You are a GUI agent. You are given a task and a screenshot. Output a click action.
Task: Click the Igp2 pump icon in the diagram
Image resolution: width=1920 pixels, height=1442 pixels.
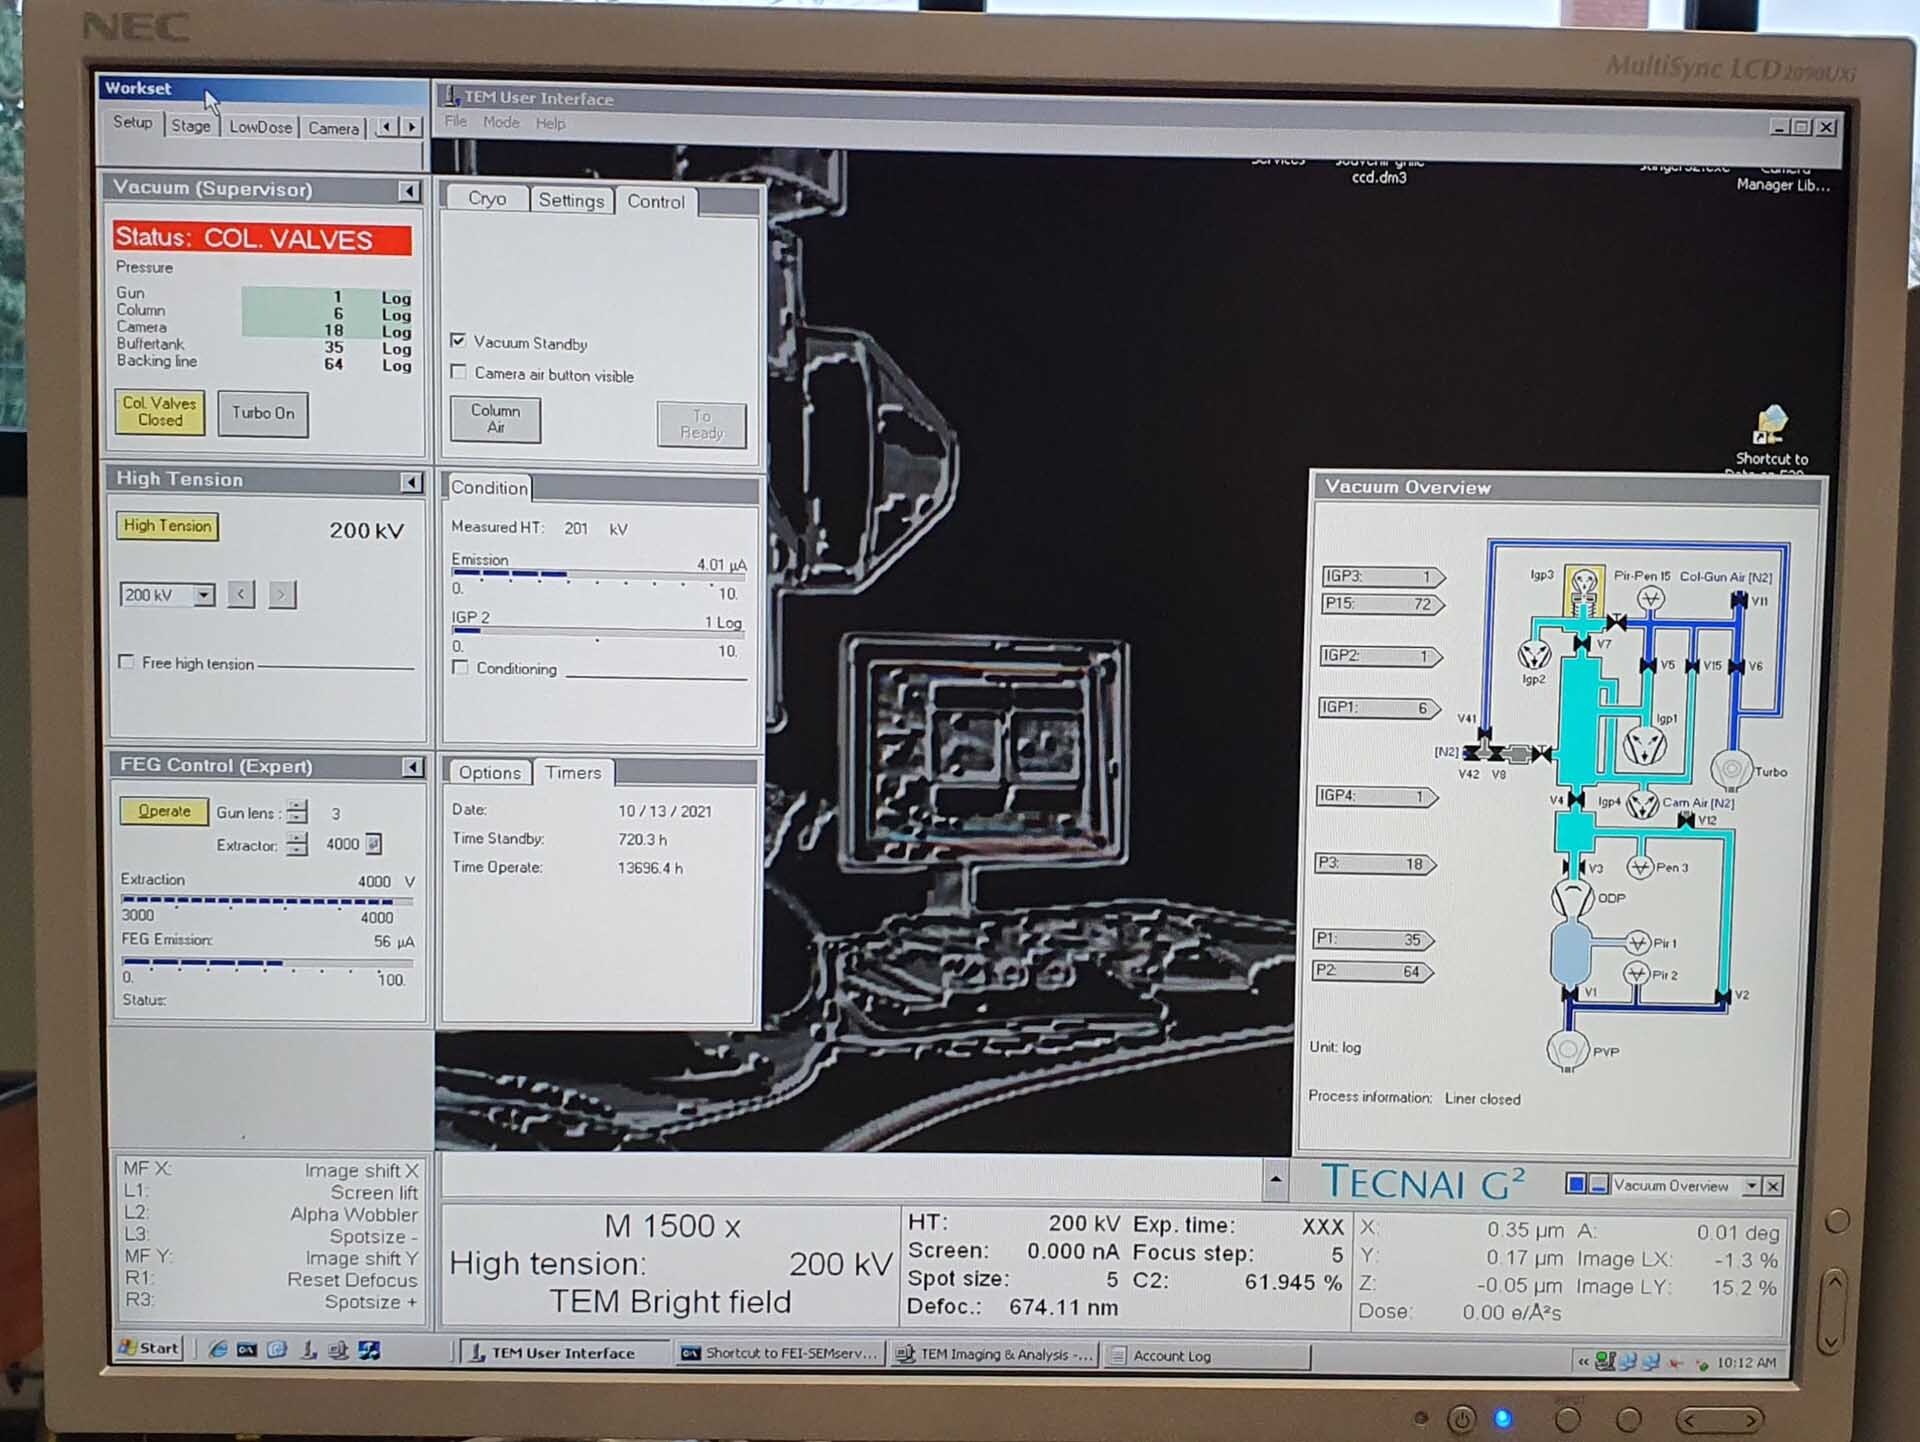coord(1534,655)
